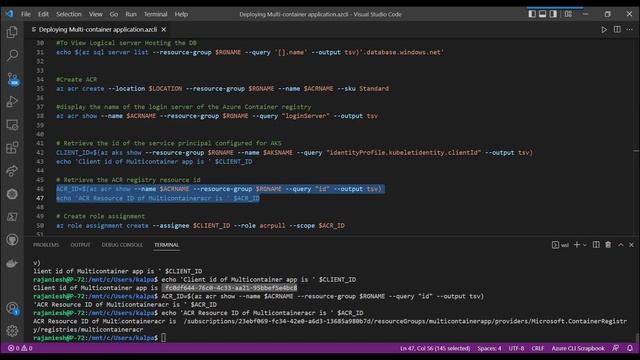
Task: Open the Extensions view
Action: (12, 147)
